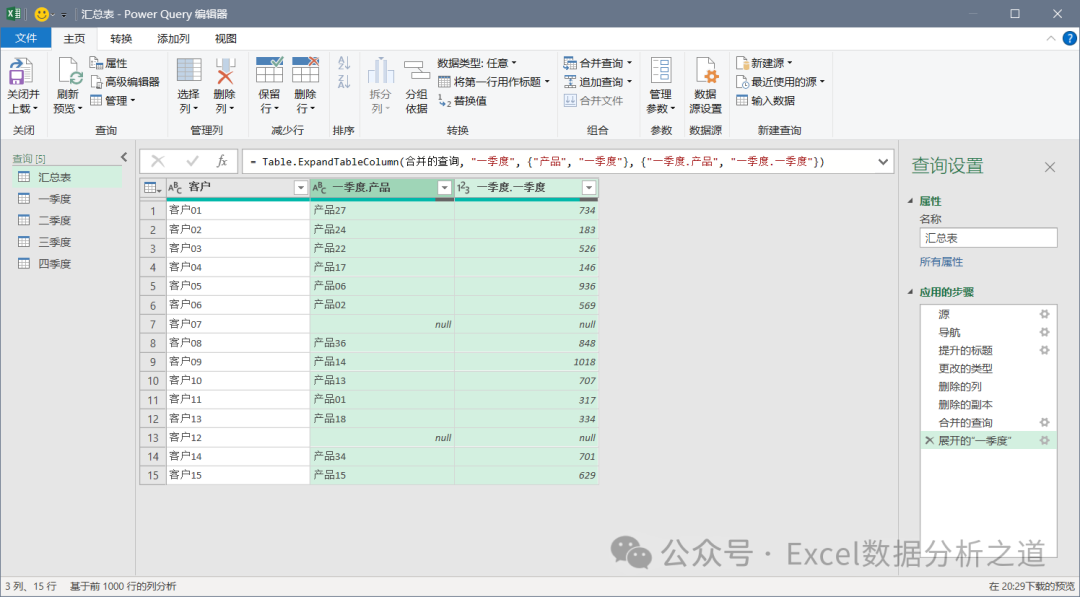Sort descending with the Z-A icon
Viewport: 1080px width, 597px height.
[x=344, y=82]
